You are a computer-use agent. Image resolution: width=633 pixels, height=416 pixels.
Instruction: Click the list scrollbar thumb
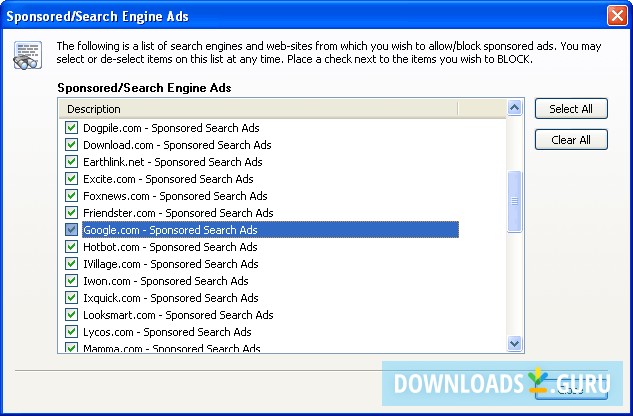pyautogui.click(x=514, y=202)
